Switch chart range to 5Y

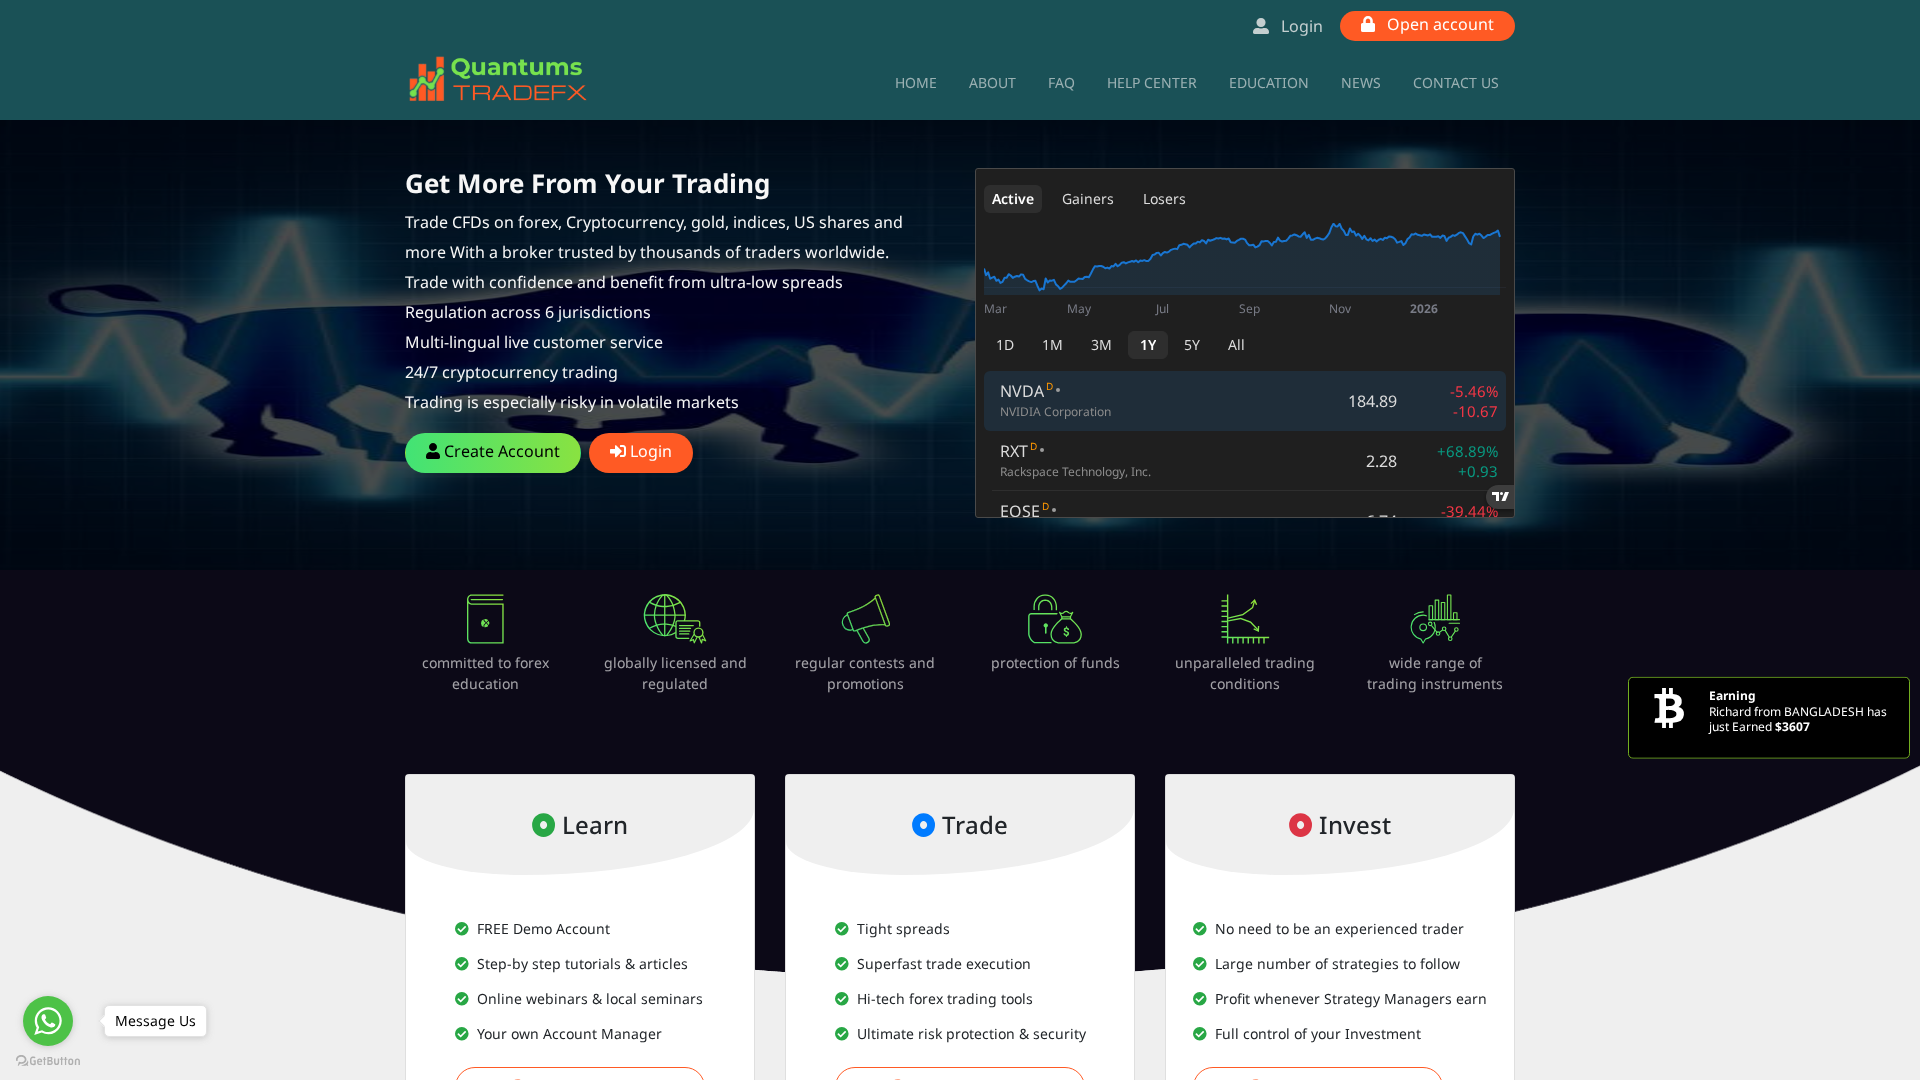click(1191, 344)
